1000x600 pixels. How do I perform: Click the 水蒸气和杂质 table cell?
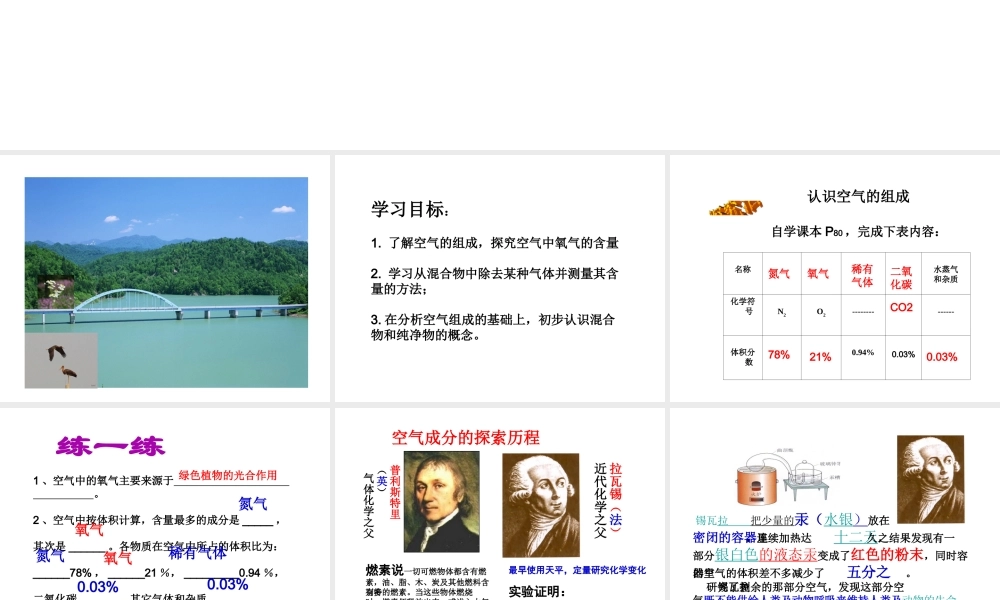(x=945, y=274)
